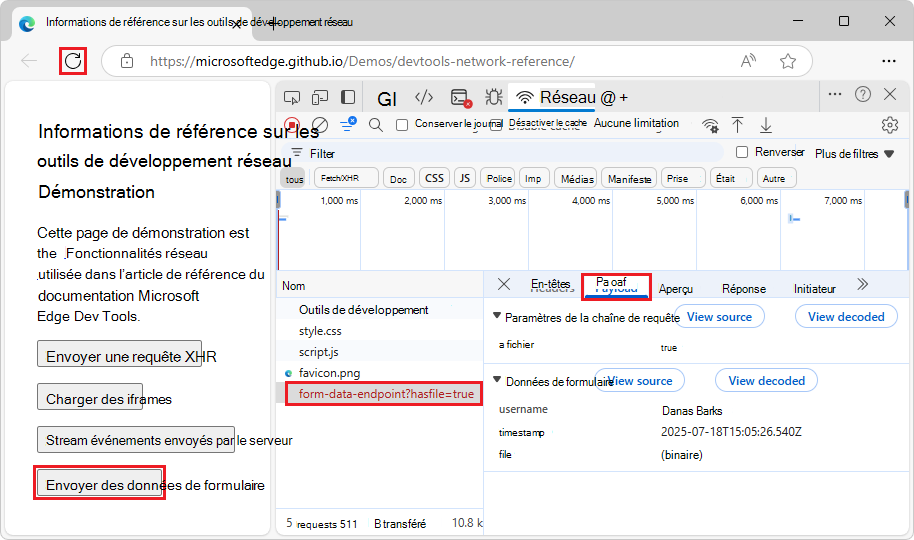The height and width of the screenshot is (540, 914).
Task: Filter by JS requests
Action: 465,178
